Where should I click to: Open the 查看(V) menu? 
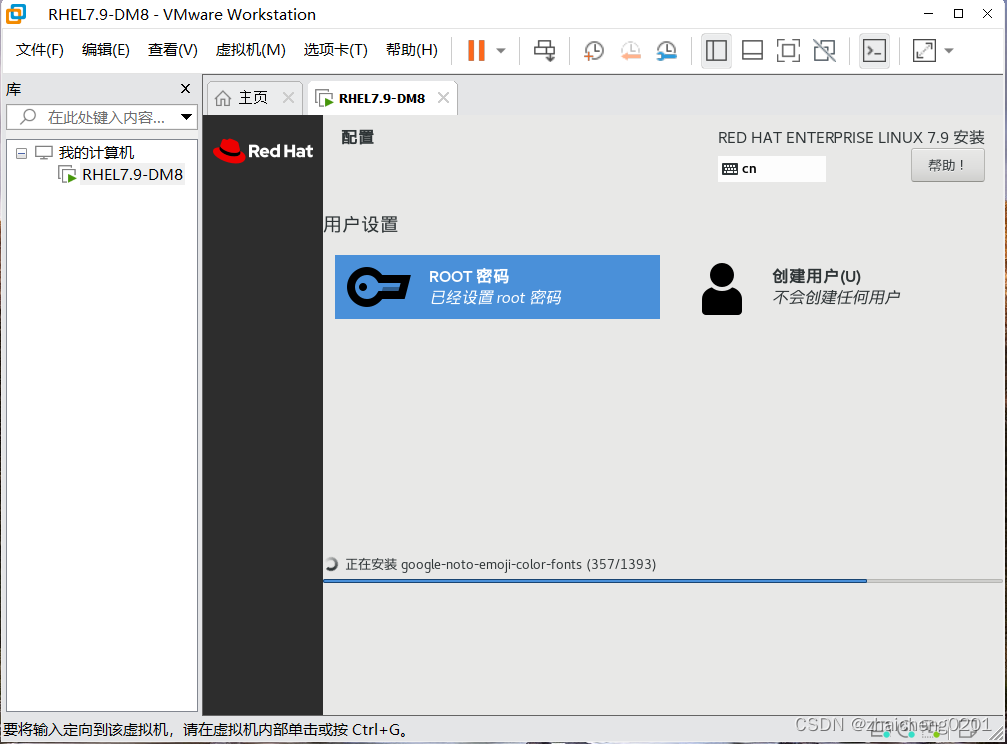pos(173,50)
